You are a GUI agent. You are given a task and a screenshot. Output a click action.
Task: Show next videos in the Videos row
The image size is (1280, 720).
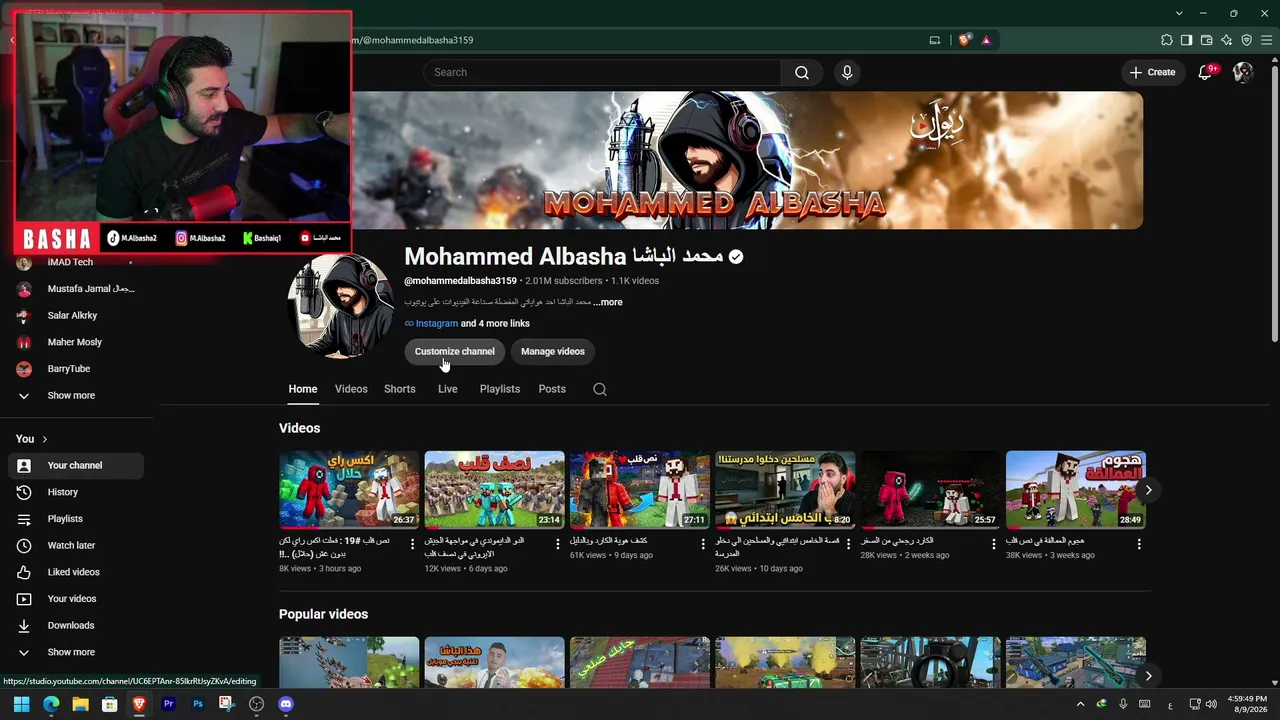click(x=1148, y=490)
